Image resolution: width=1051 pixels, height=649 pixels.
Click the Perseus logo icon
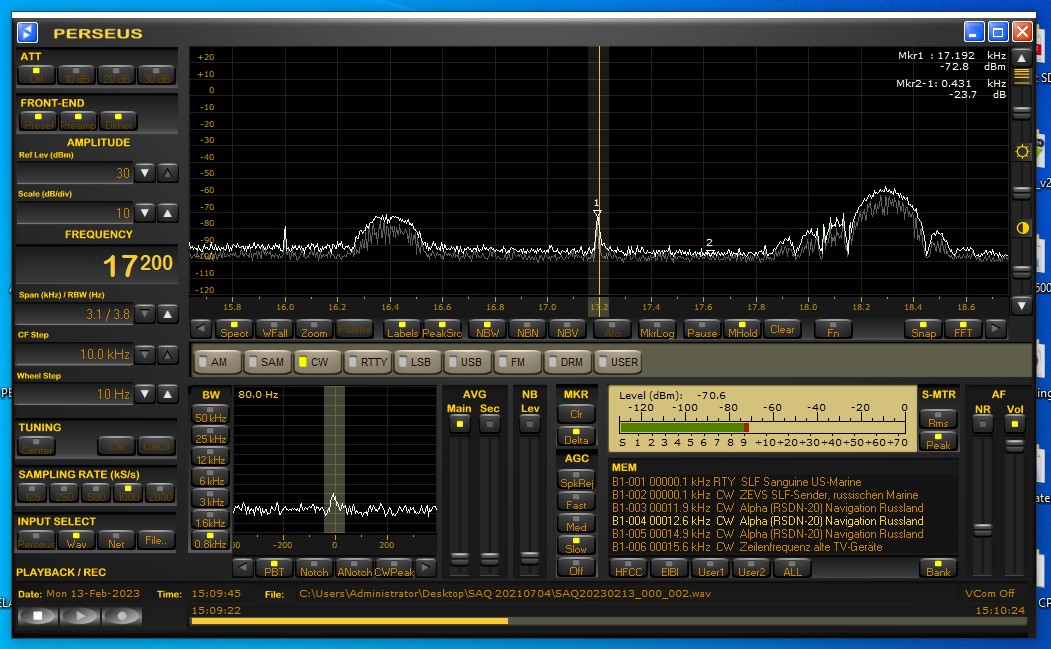pos(27,32)
